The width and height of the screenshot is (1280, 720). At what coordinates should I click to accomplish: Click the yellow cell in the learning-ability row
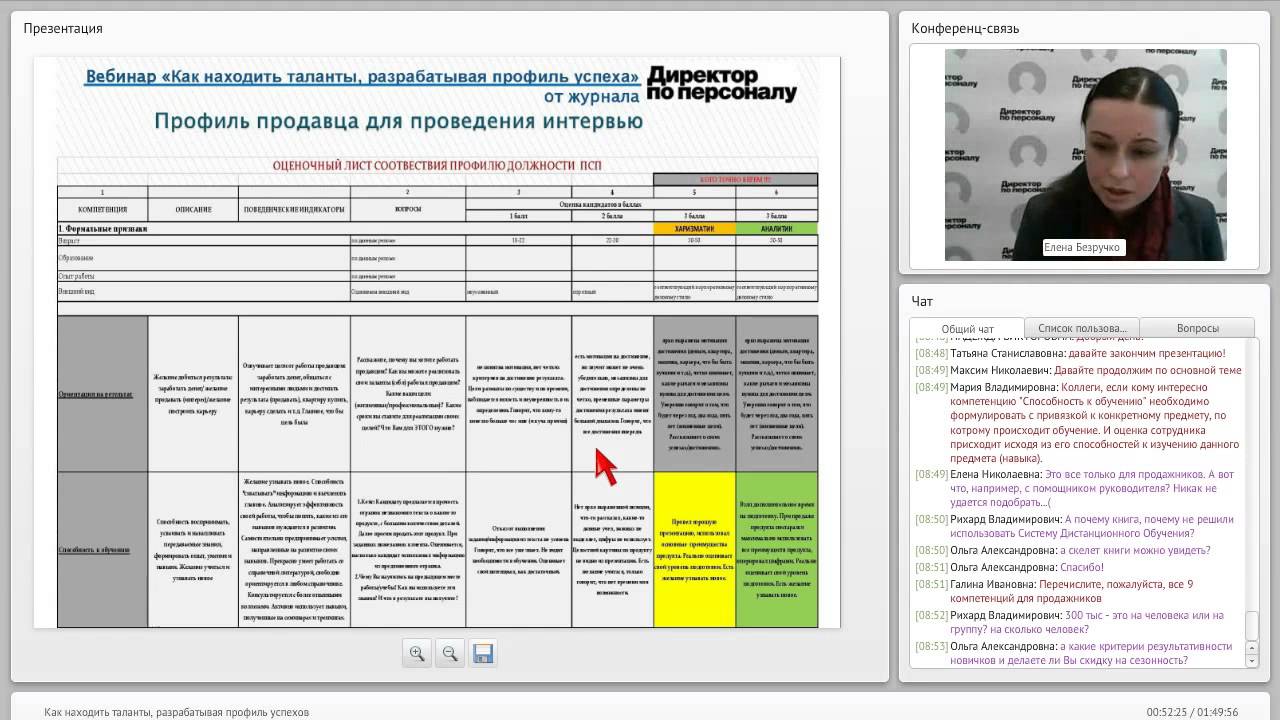tap(694, 550)
